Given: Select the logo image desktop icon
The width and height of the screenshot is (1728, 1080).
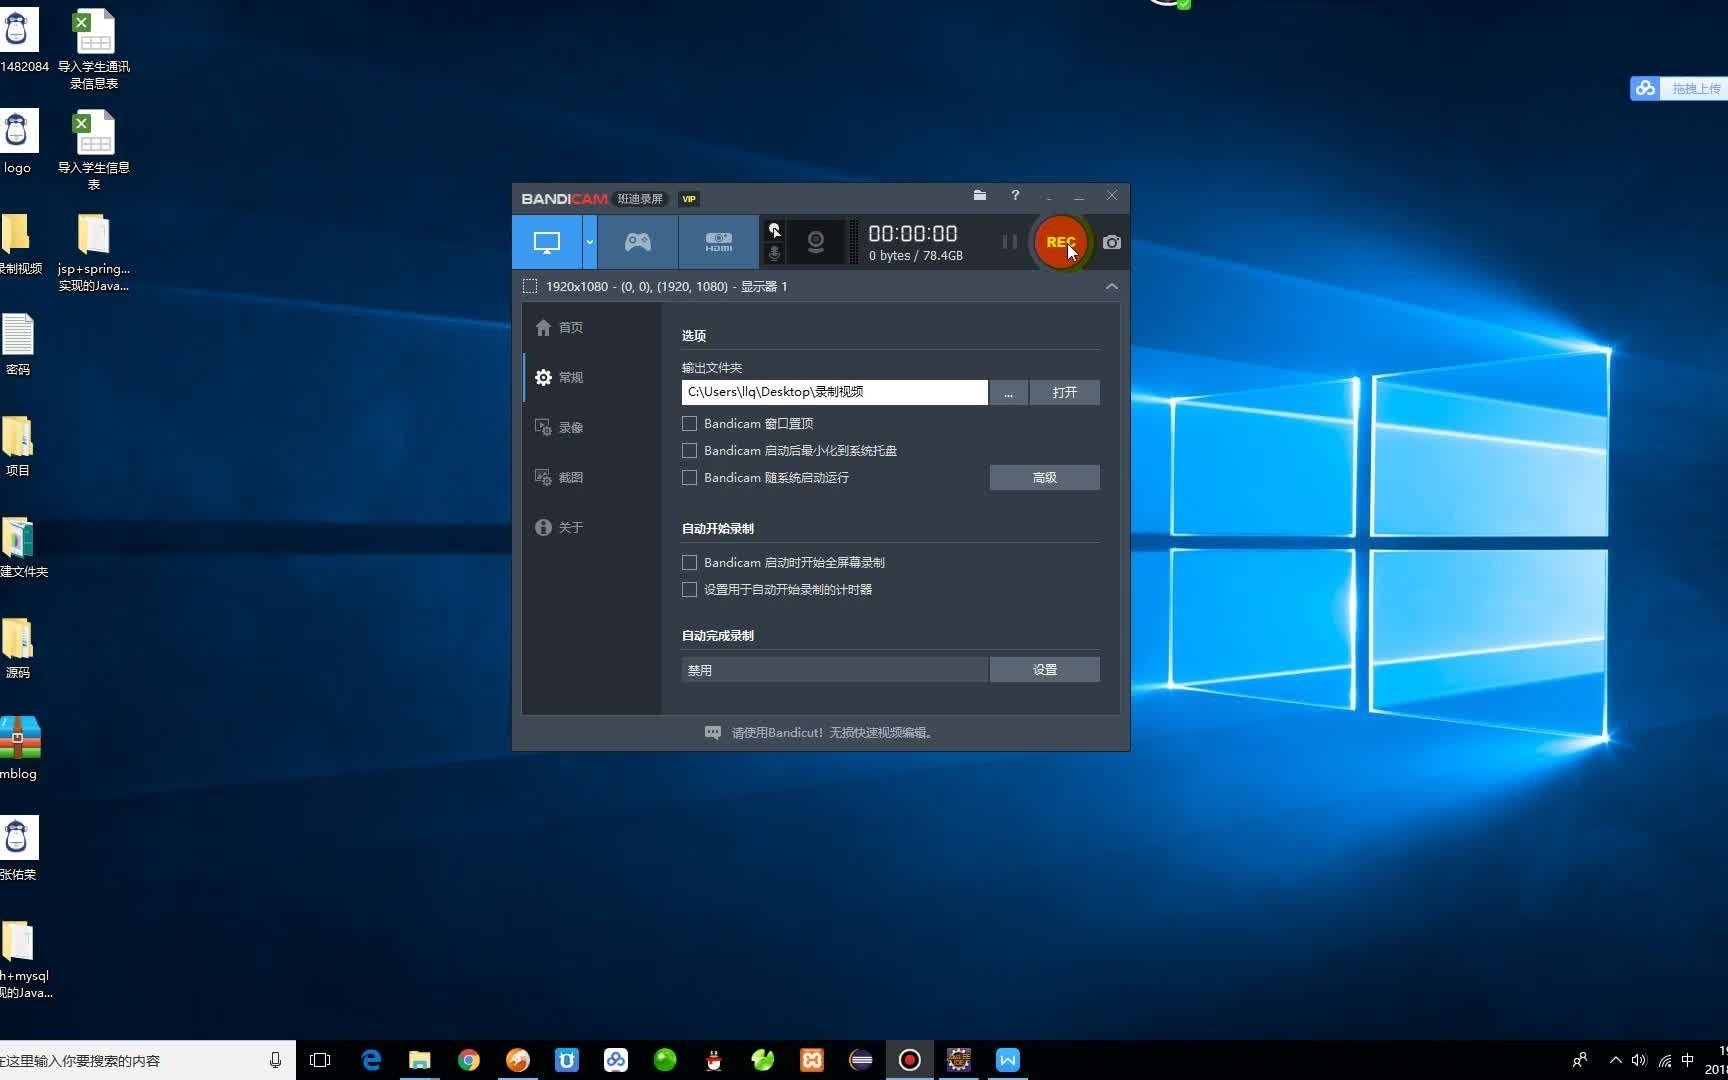Looking at the screenshot, I should click(x=18, y=142).
